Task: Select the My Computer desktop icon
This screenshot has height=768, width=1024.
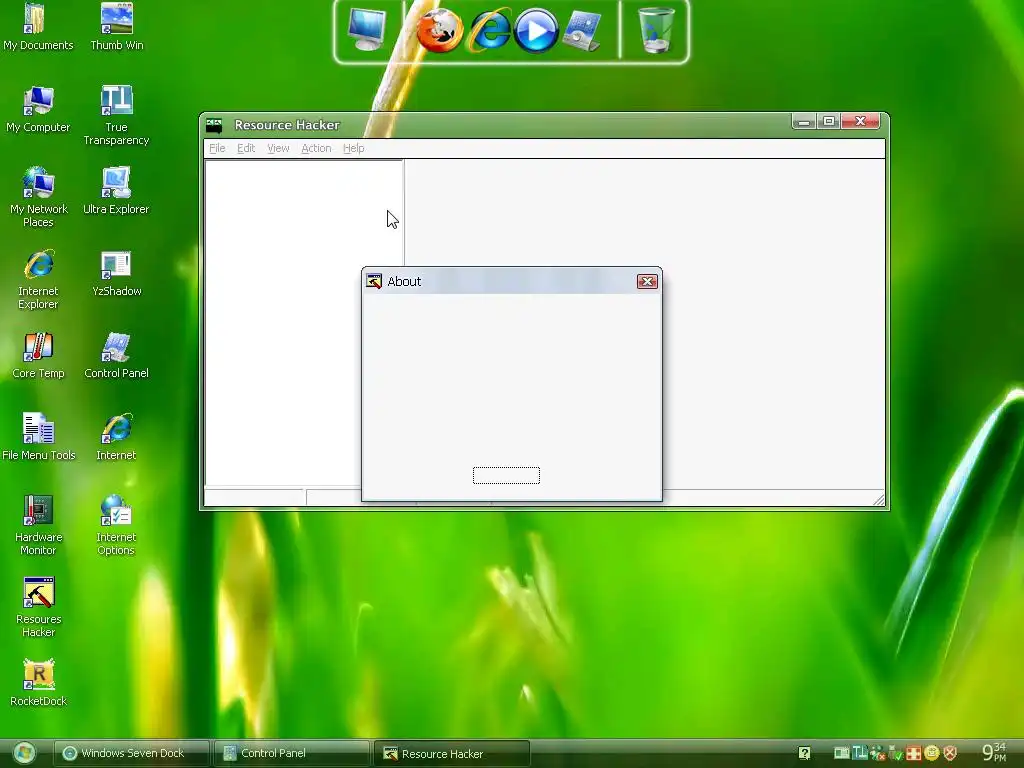Action: tap(38, 109)
